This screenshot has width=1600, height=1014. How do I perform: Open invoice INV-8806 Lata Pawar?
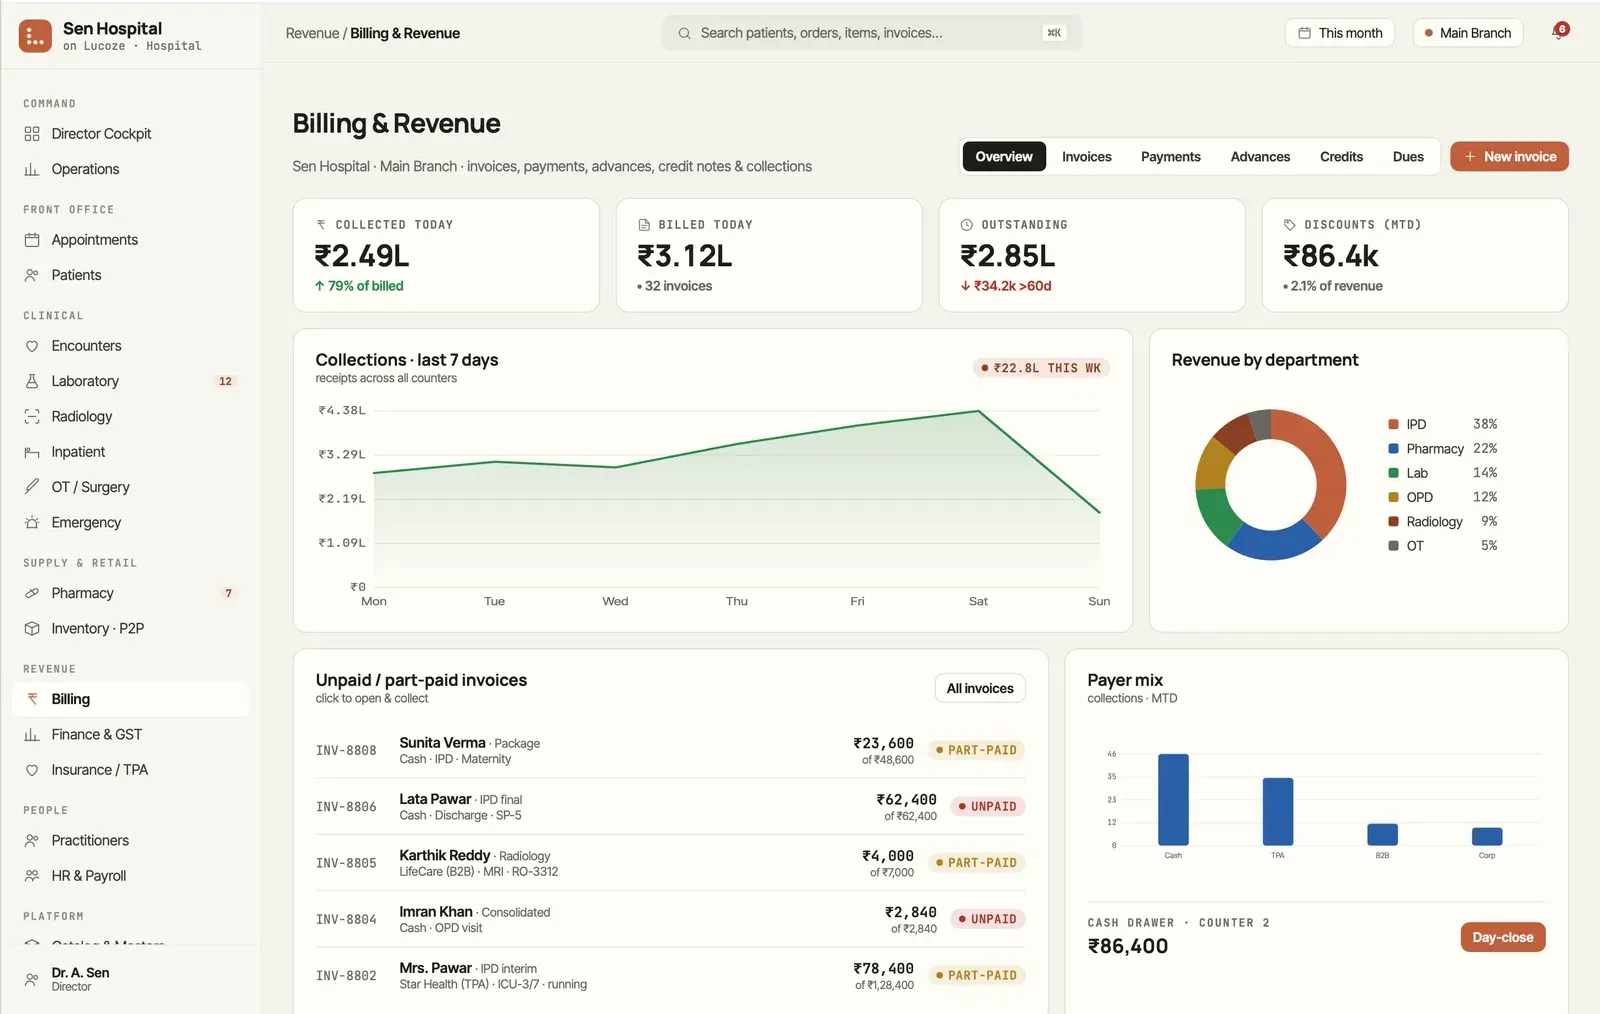pos(670,806)
